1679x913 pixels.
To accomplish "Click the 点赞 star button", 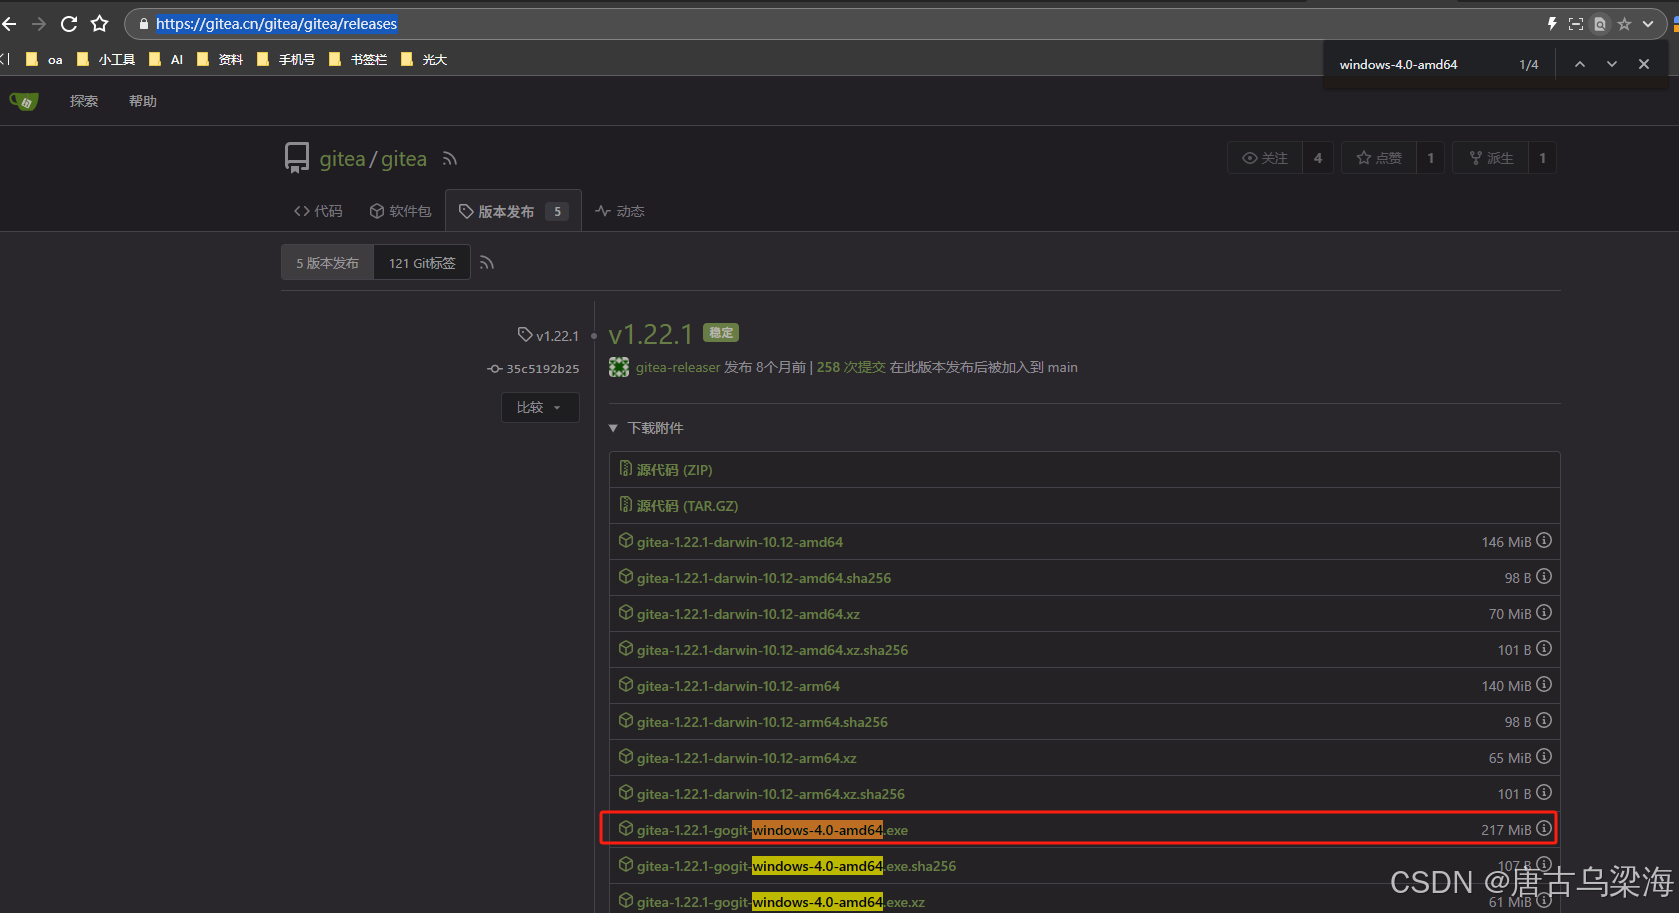I will click(x=1379, y=158).
